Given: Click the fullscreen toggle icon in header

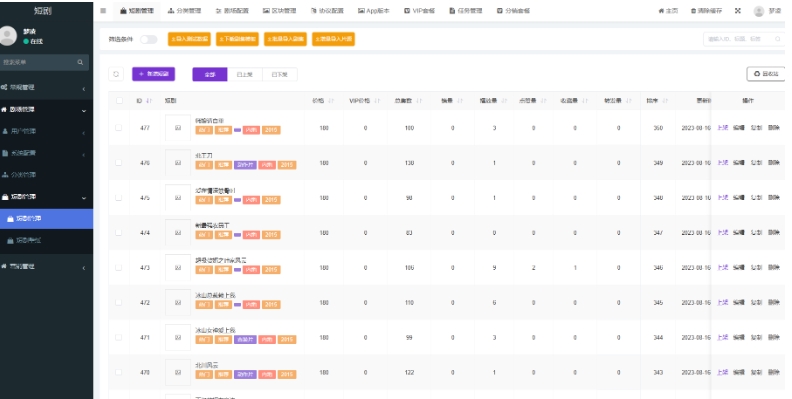Looking at the screenshot, I should [x=737, y=11].
